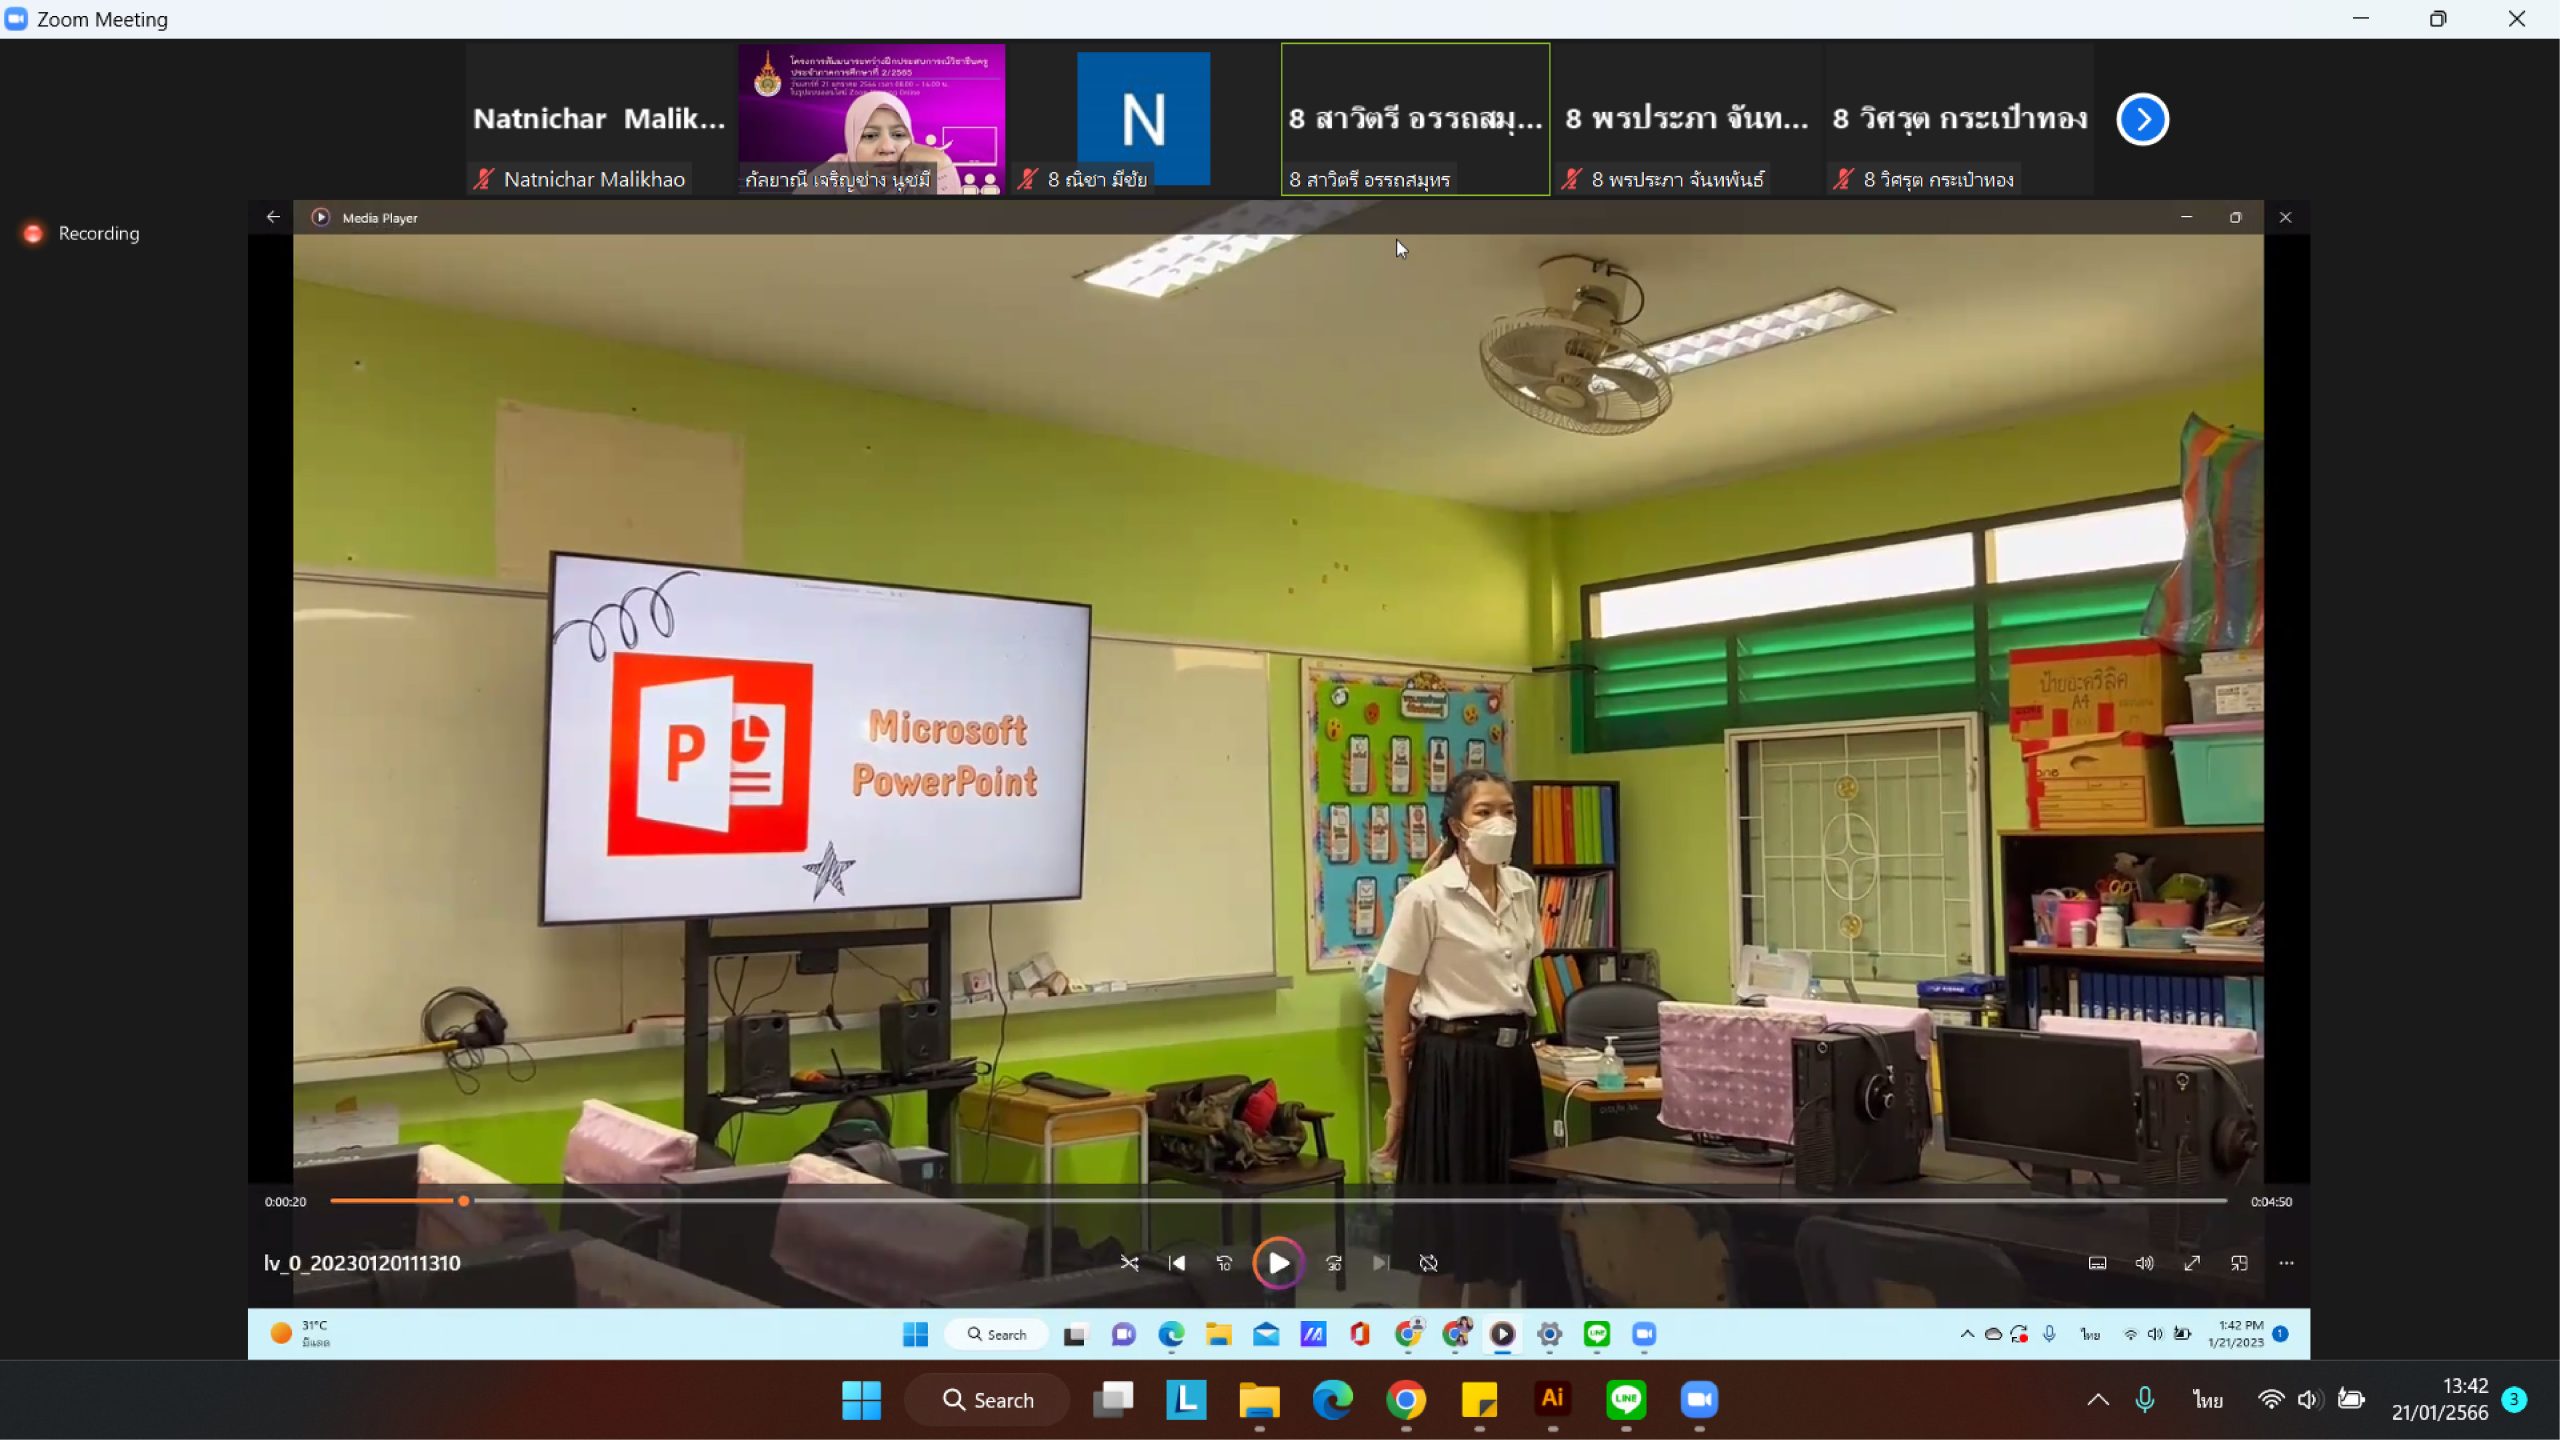The height and width of the screenshot is (1440, 2560).
Task: Open Wi-Fi network settings in tray
Action: click(x=2271, y=1400)
